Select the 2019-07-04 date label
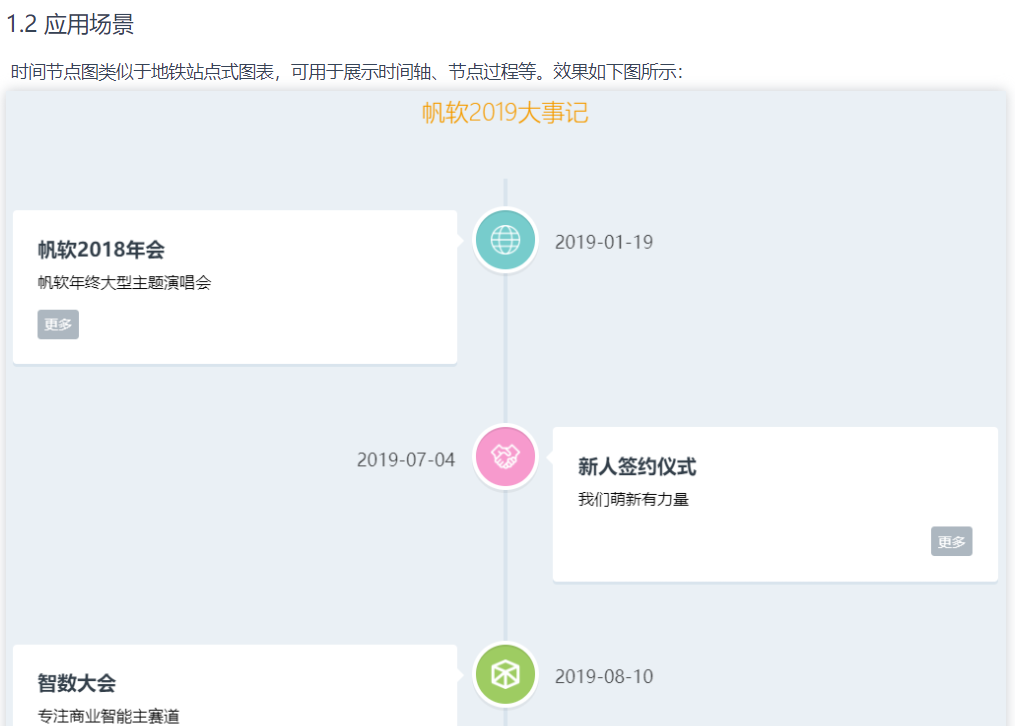The height and width of the screenshot is (726, 1015). [x=405, y=460]
